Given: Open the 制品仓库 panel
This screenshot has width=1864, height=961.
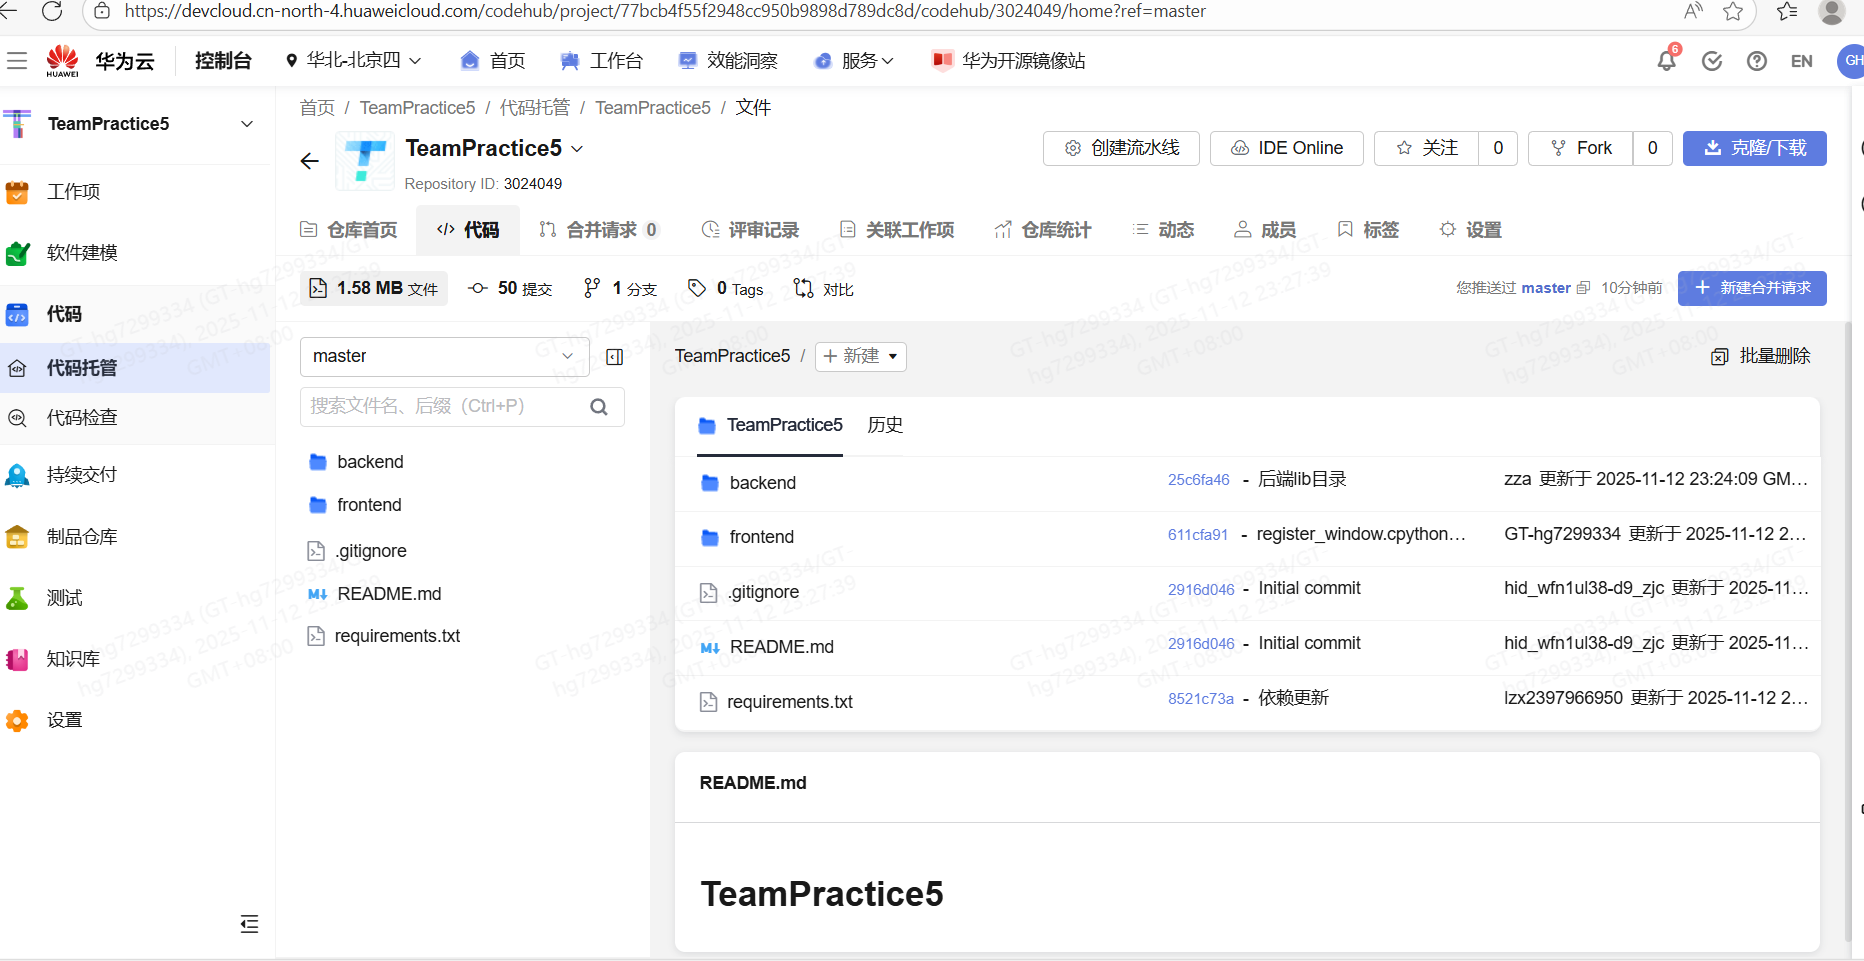Looking at the screenshot, I should pyautogui.click(x=81, y=536).
